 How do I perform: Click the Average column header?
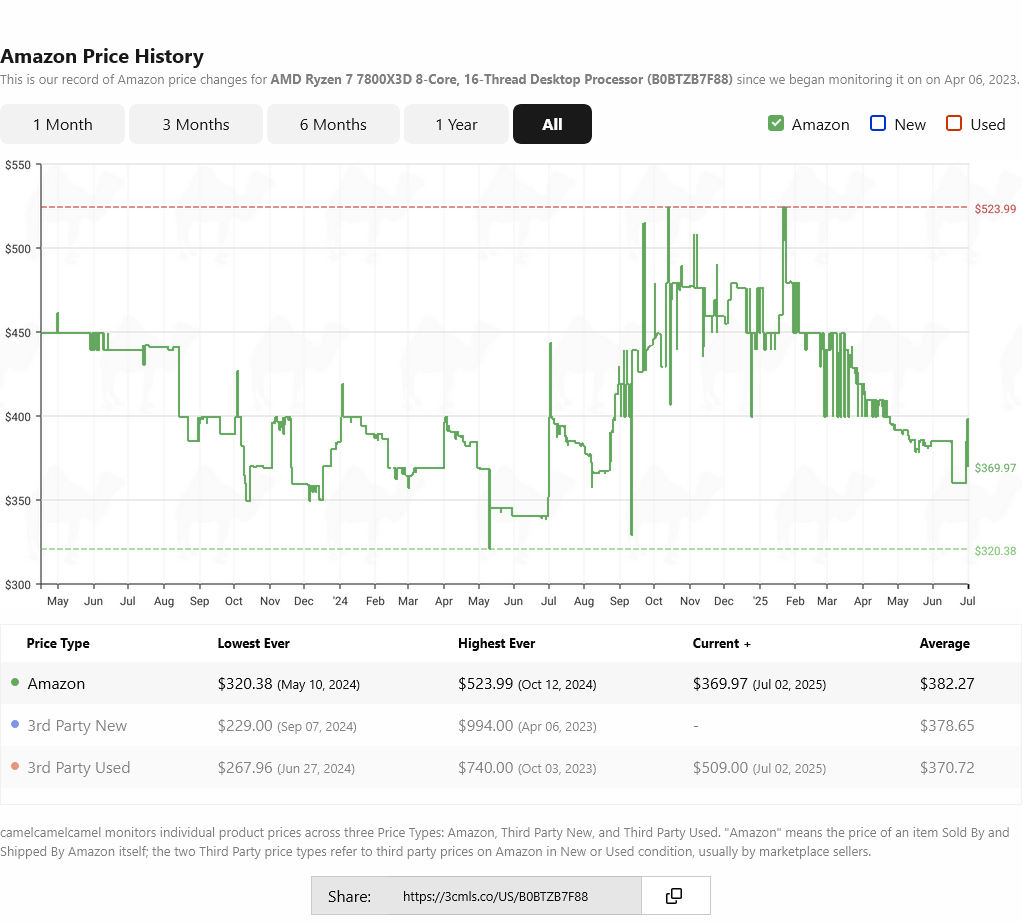(944, 643)
